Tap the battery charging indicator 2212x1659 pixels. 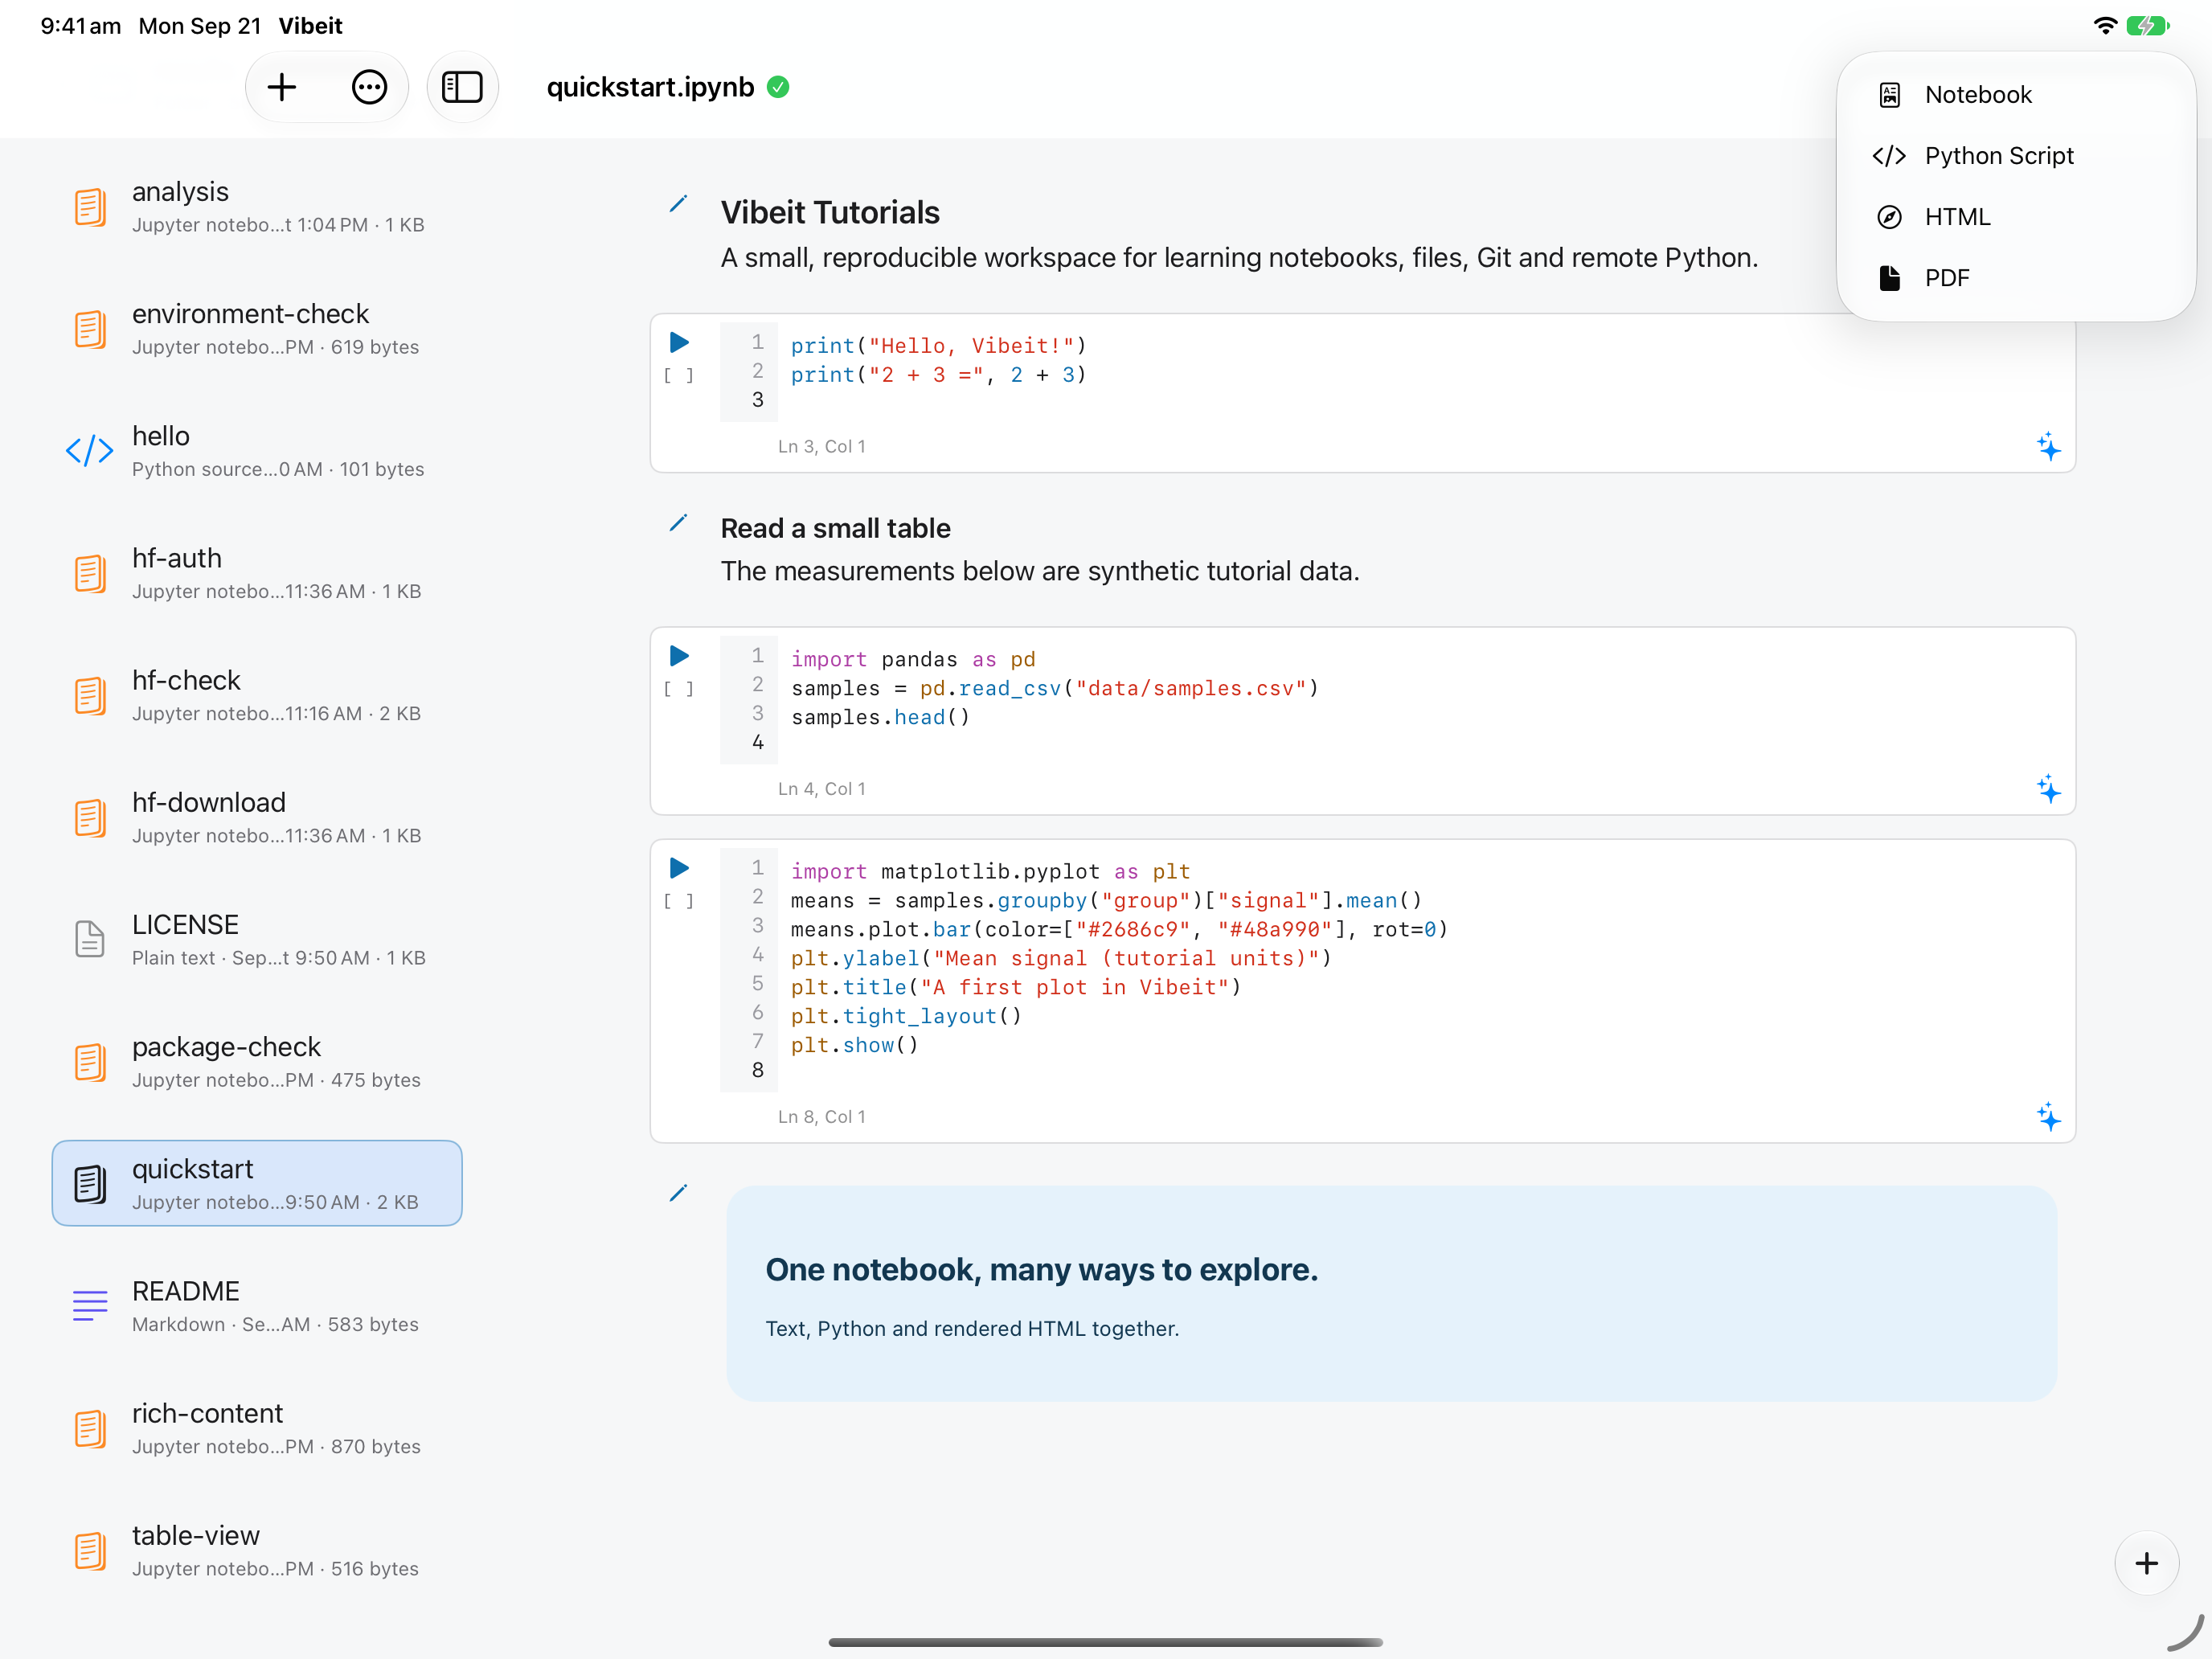tap(2147, 26)
